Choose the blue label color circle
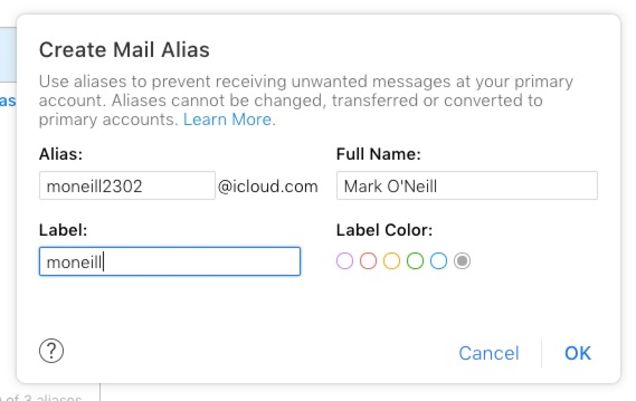 pos(439,261)
